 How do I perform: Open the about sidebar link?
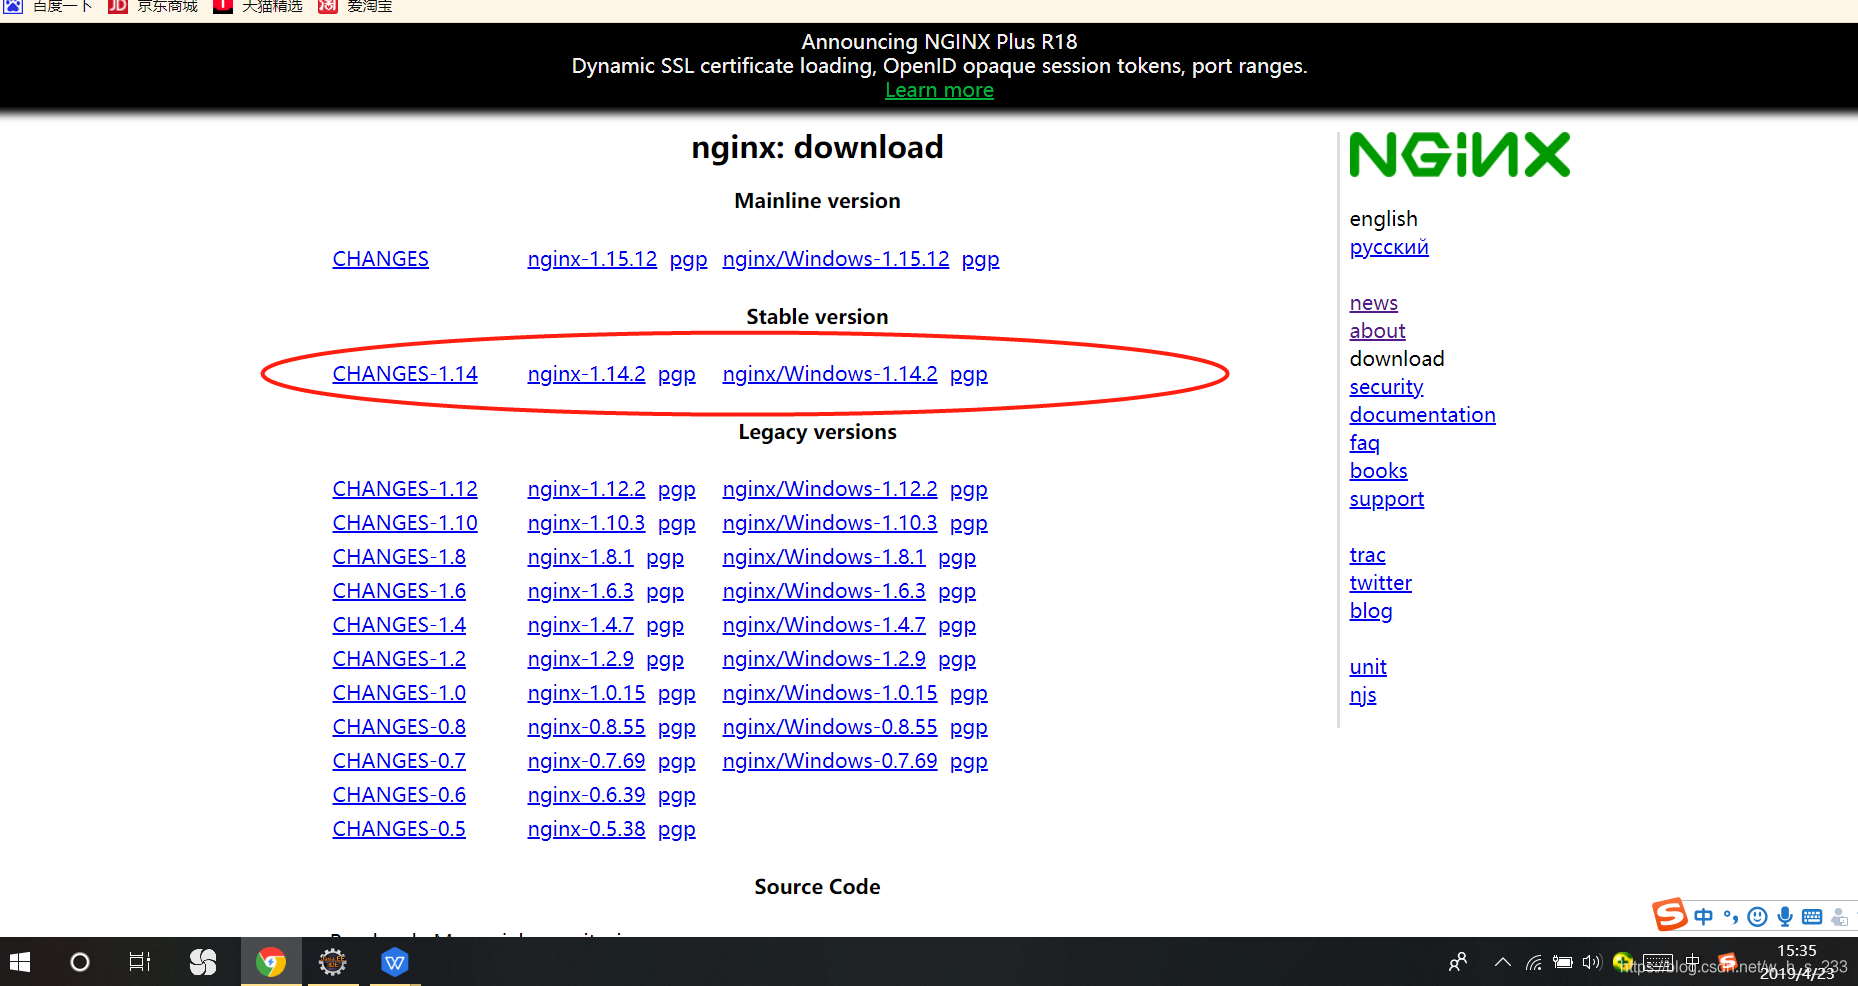click(1378, 331)
